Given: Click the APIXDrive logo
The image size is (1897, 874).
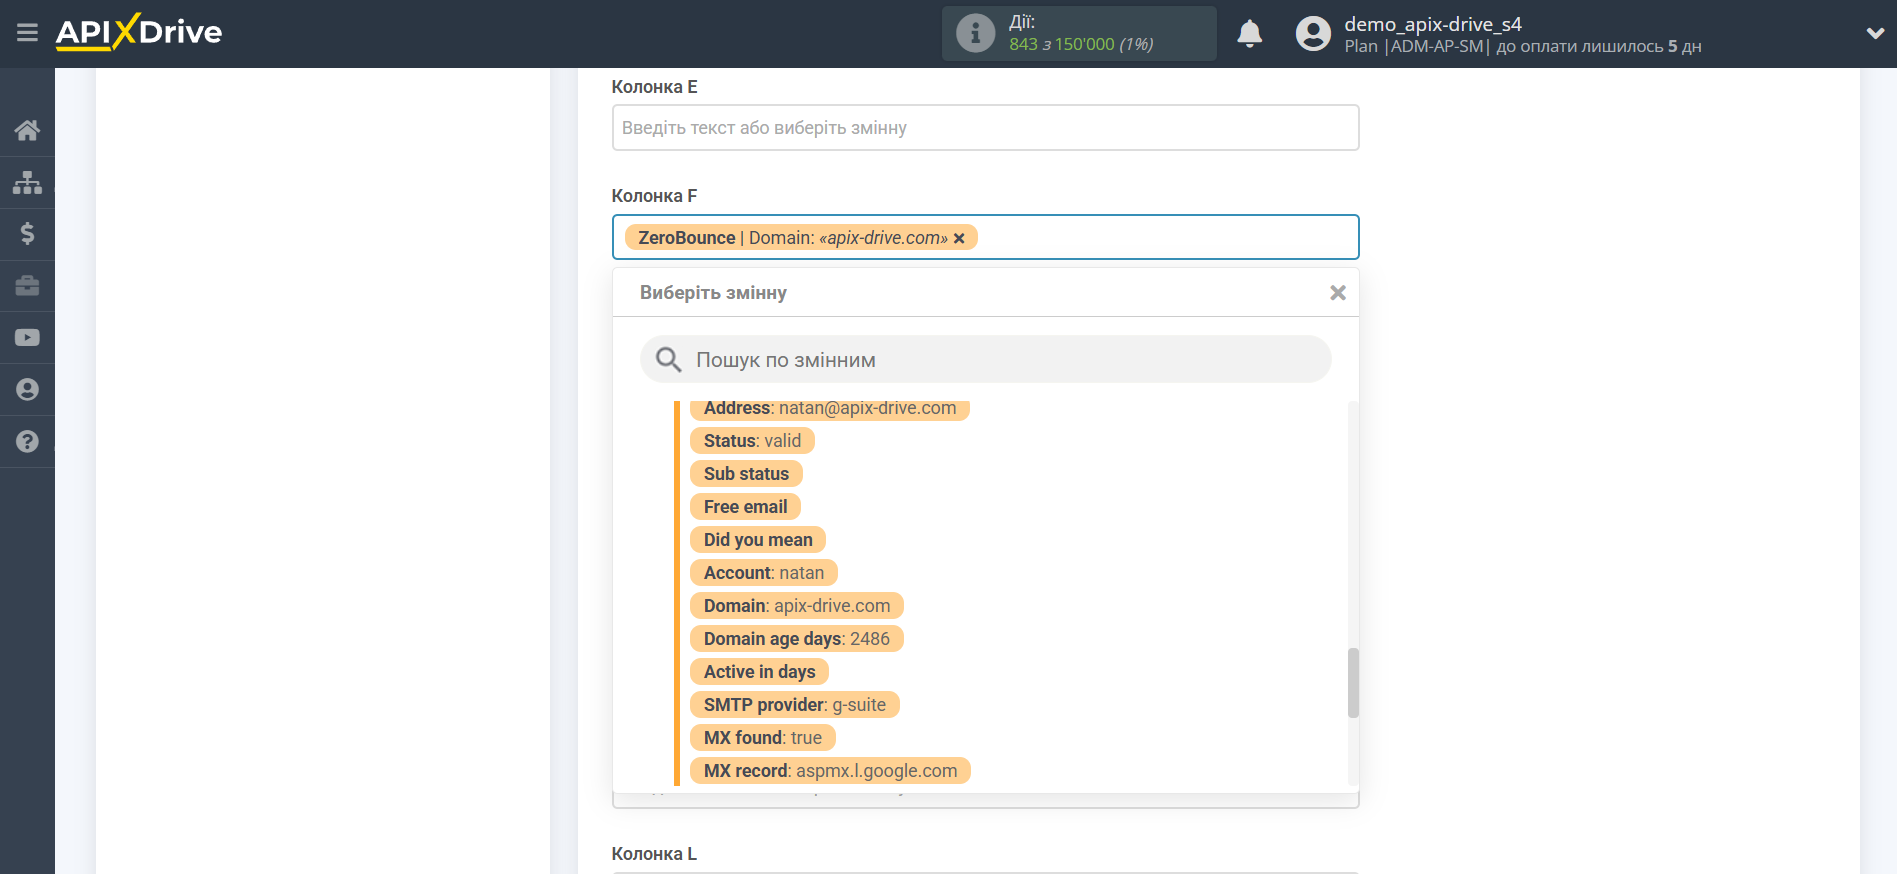Looking at the screenshot, I should tap(139, 33).
